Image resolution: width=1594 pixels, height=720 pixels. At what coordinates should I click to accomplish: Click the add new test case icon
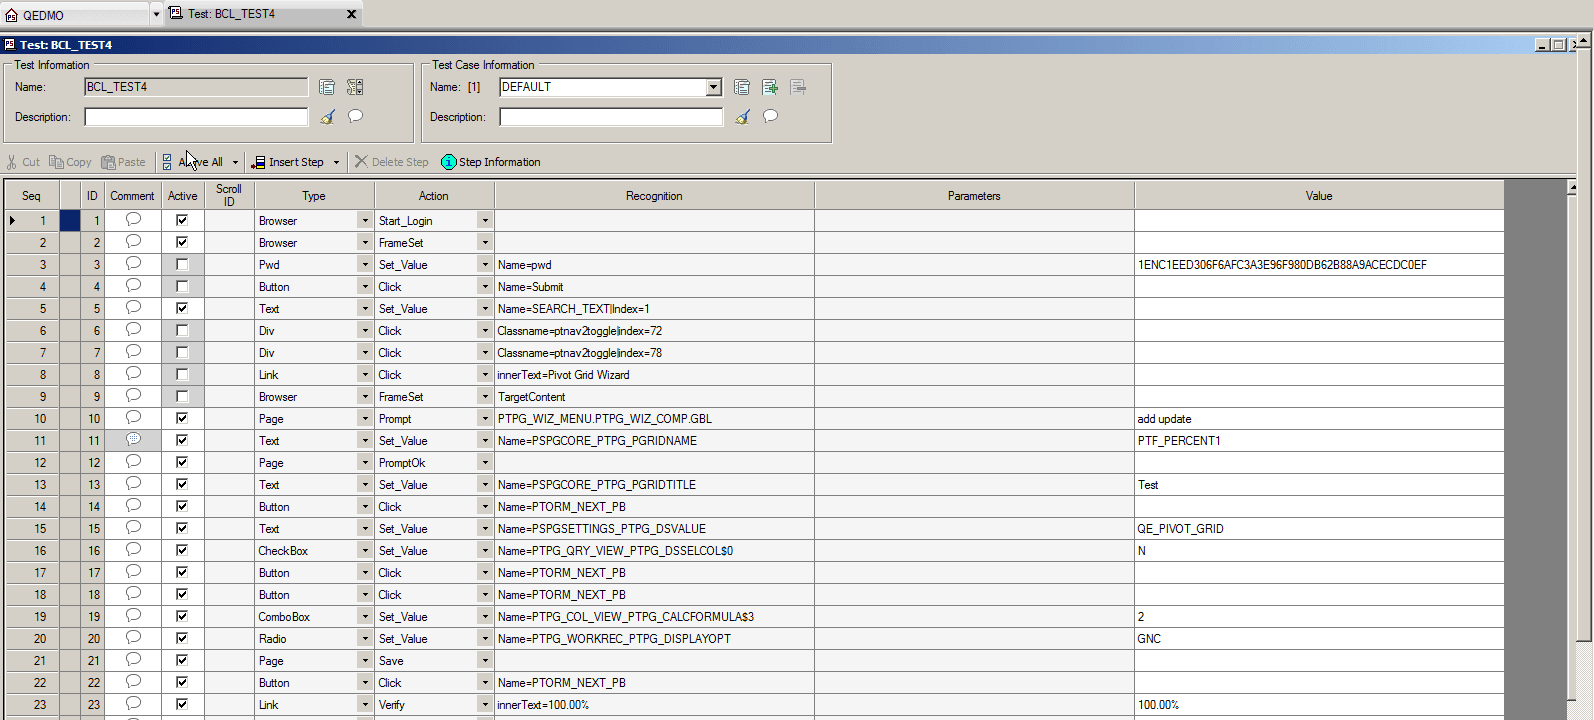point(770,87)
